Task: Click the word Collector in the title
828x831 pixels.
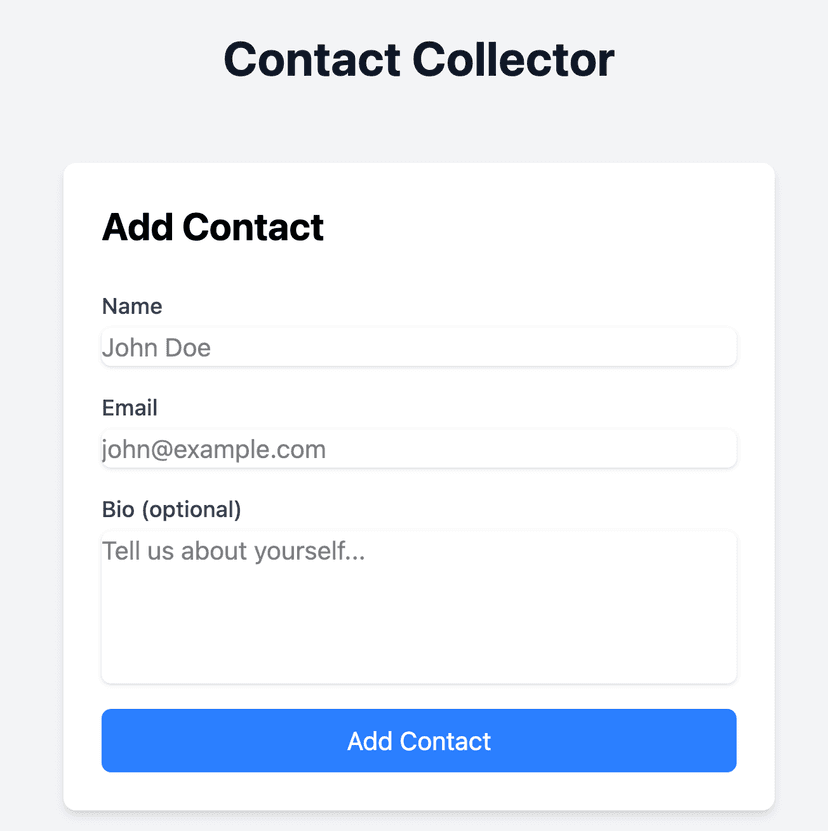Action: [x=513, y=59]
